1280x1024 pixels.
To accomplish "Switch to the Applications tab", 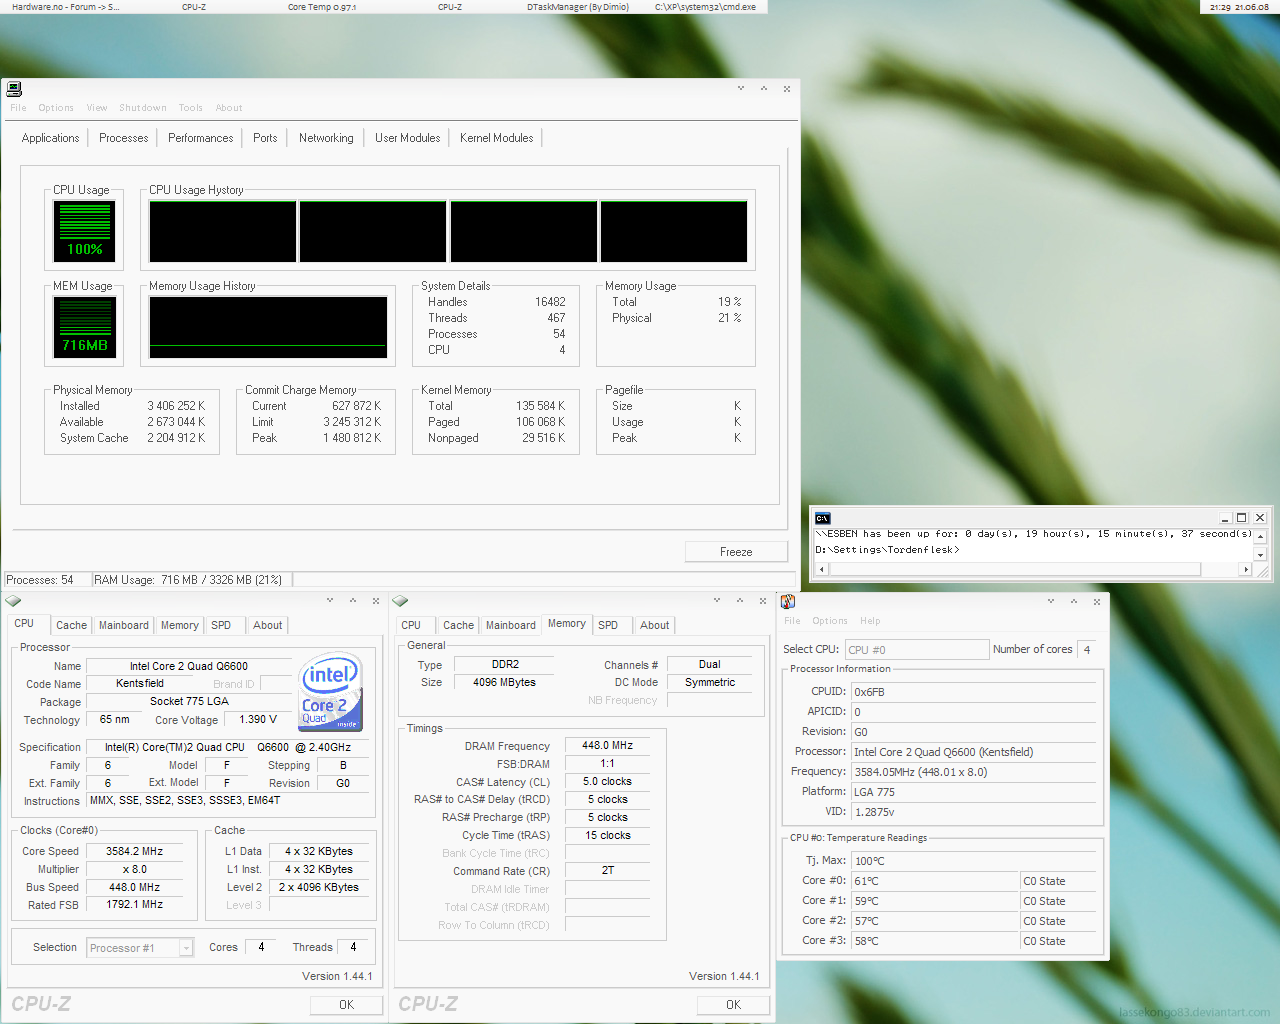I will (x=50, y=138).
